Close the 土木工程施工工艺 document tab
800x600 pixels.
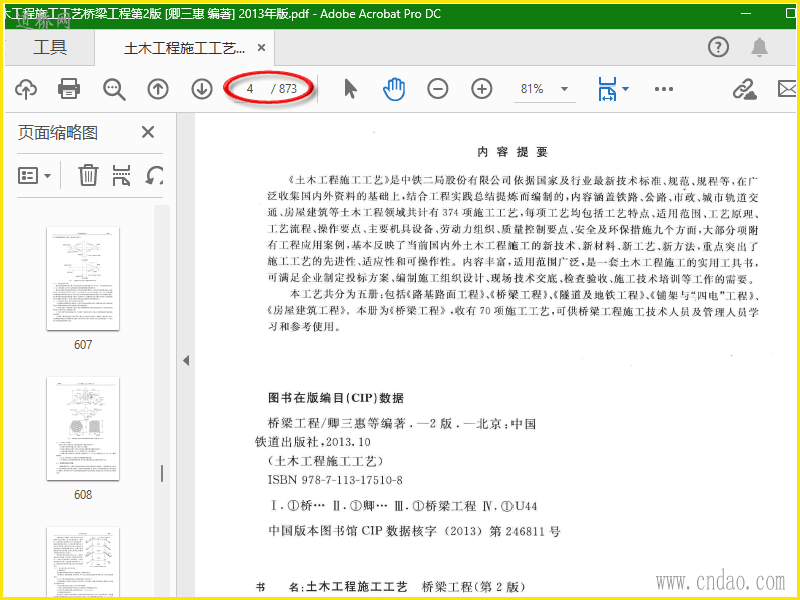(x=261, y=47)
